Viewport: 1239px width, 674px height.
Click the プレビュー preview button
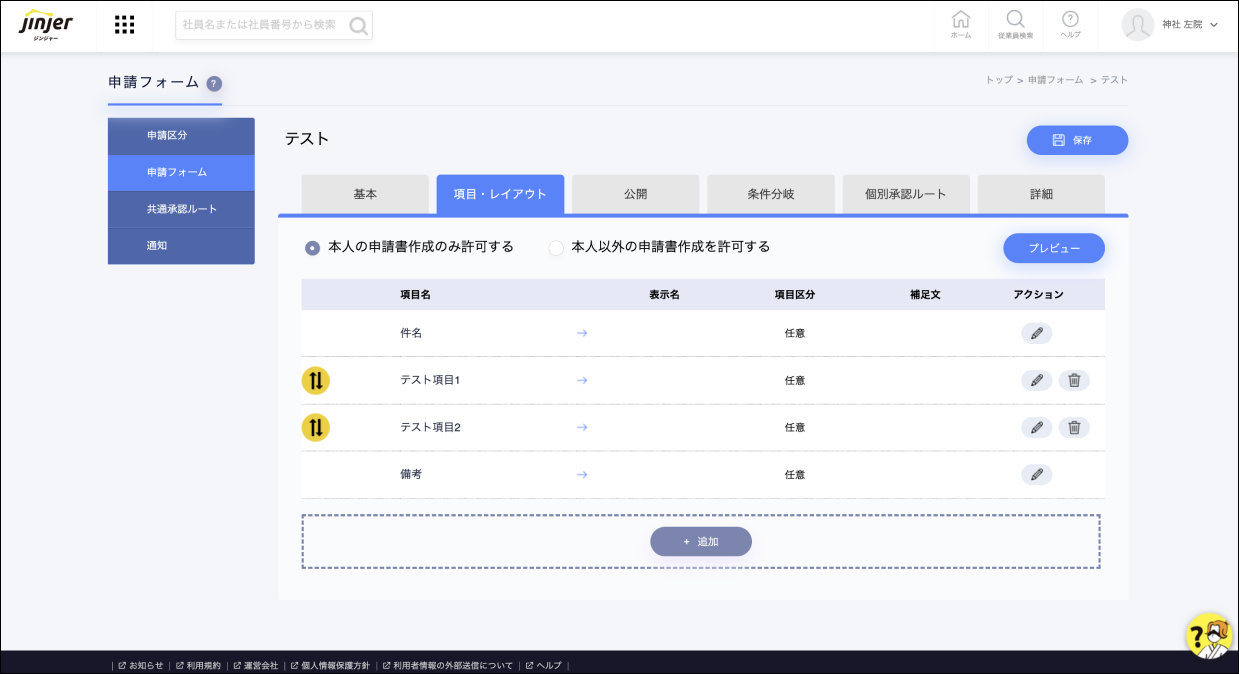pos(1053,248)
